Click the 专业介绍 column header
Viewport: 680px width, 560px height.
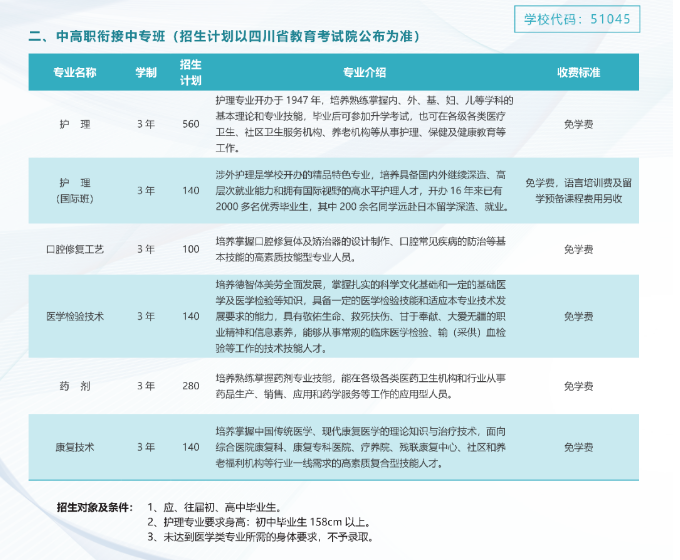365,72
